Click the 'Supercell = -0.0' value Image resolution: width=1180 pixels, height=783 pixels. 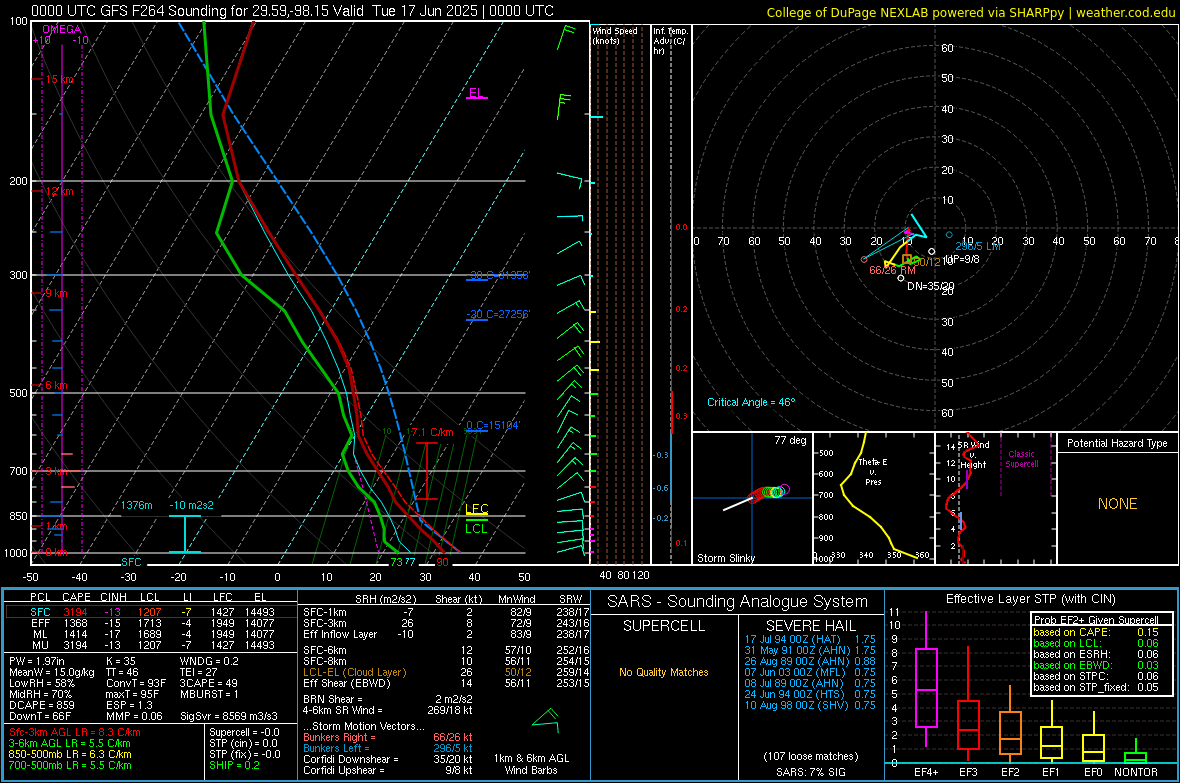pos(244,732)
